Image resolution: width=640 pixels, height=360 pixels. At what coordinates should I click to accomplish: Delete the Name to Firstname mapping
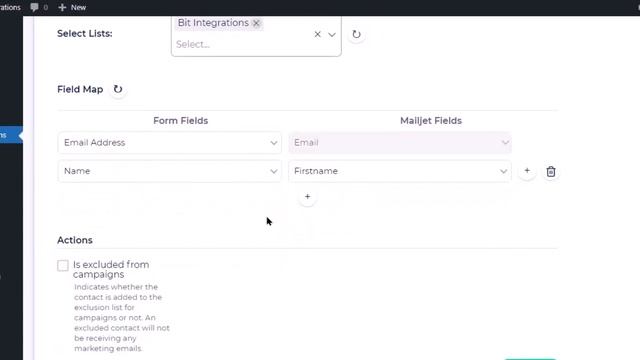(x=551, y=171)
